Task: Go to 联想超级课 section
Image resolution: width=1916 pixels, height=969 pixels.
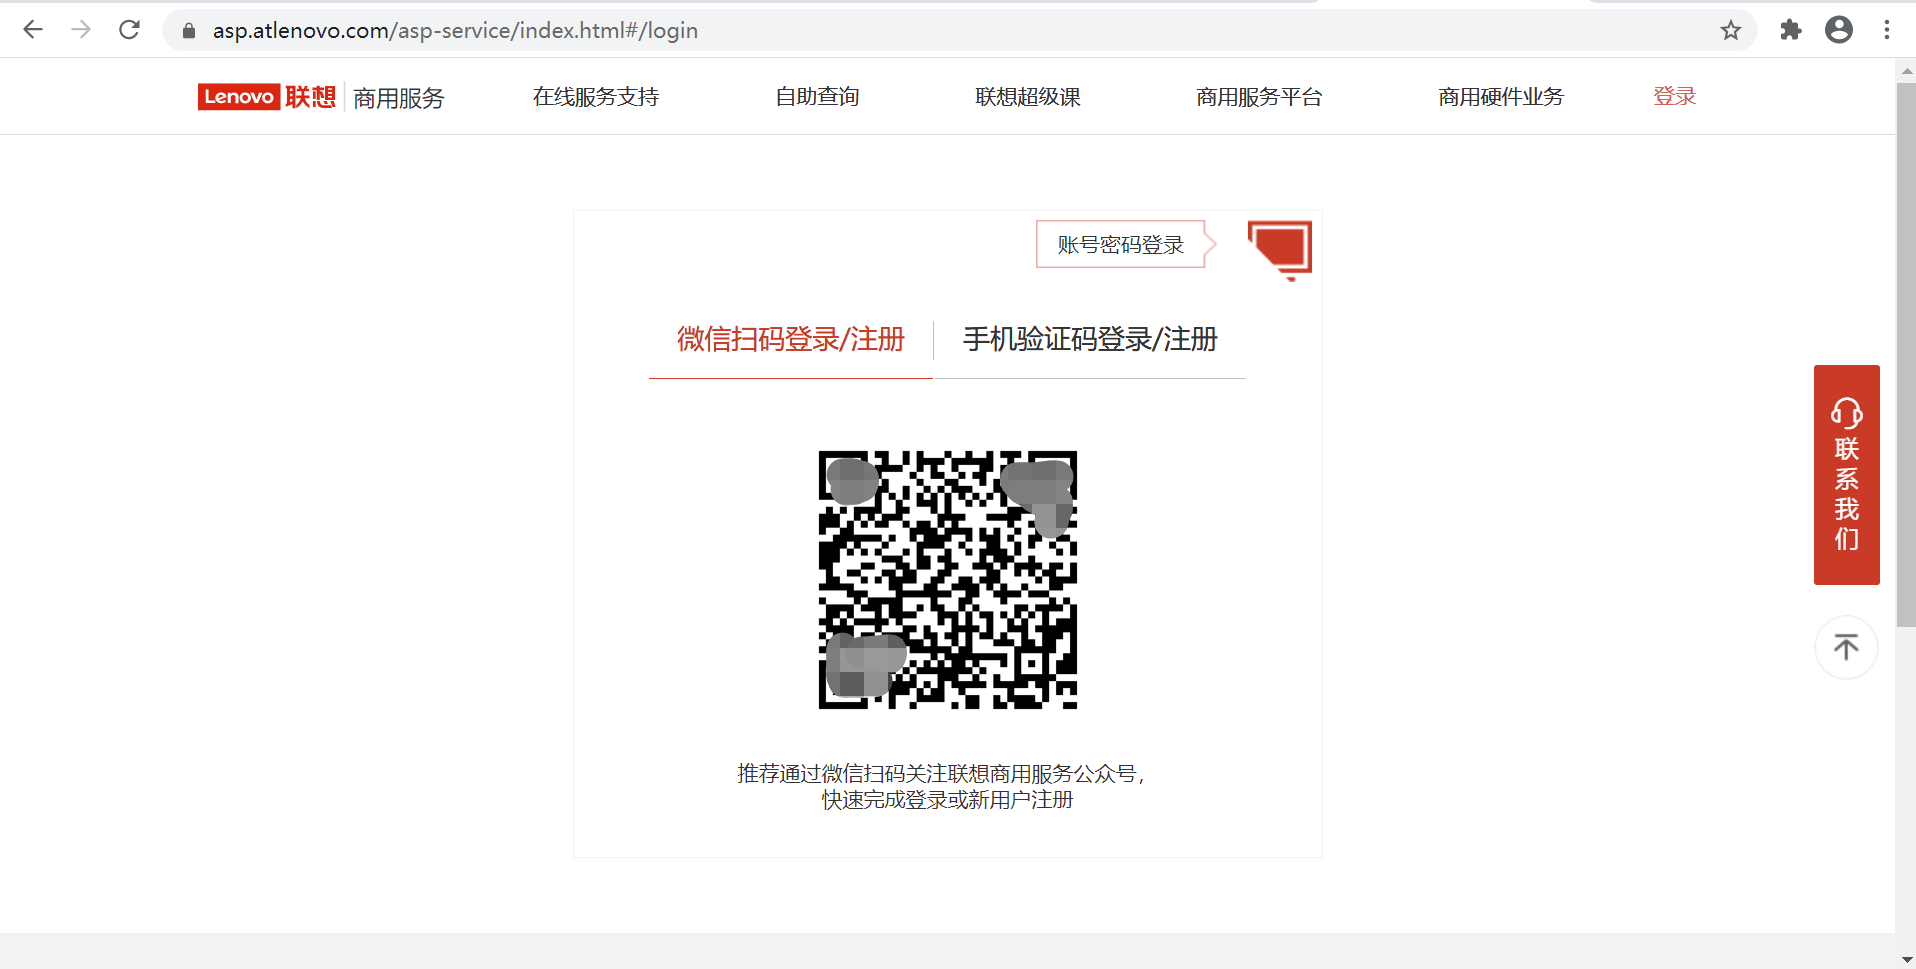Action: (1027, 97)
